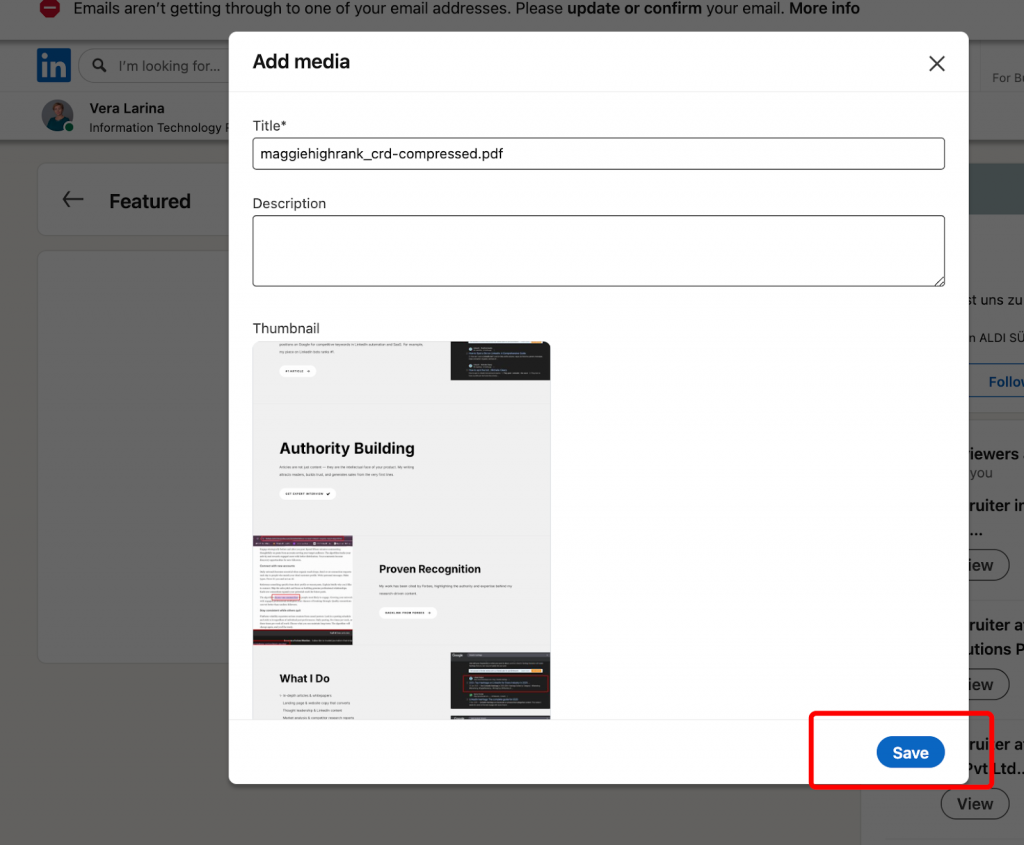Screen dimensions: 1024x845
Task: Click the topmost View button for the recruiter
Action: (988, 564)
